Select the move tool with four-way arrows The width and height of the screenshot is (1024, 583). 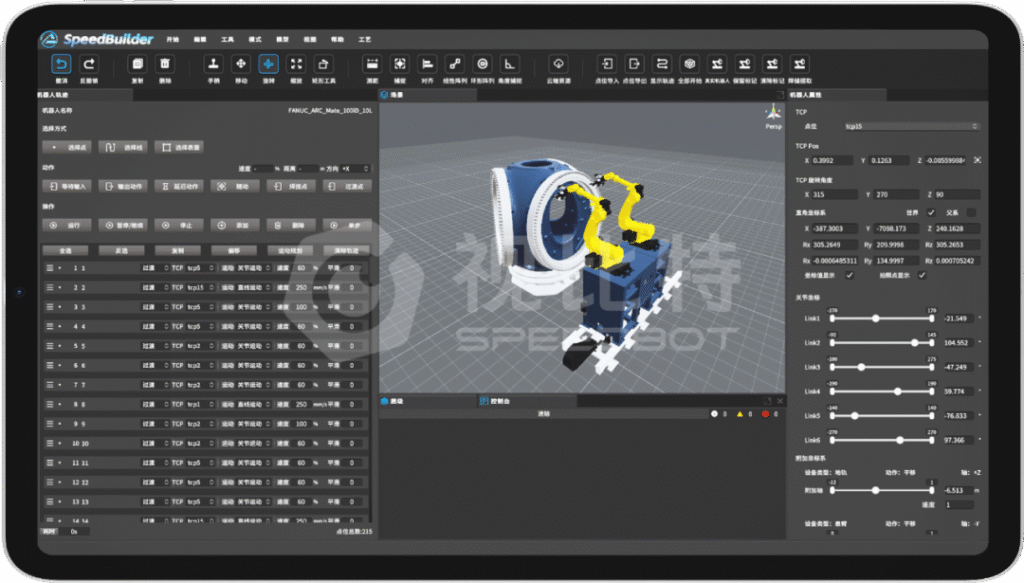click(x=240, y=63)
